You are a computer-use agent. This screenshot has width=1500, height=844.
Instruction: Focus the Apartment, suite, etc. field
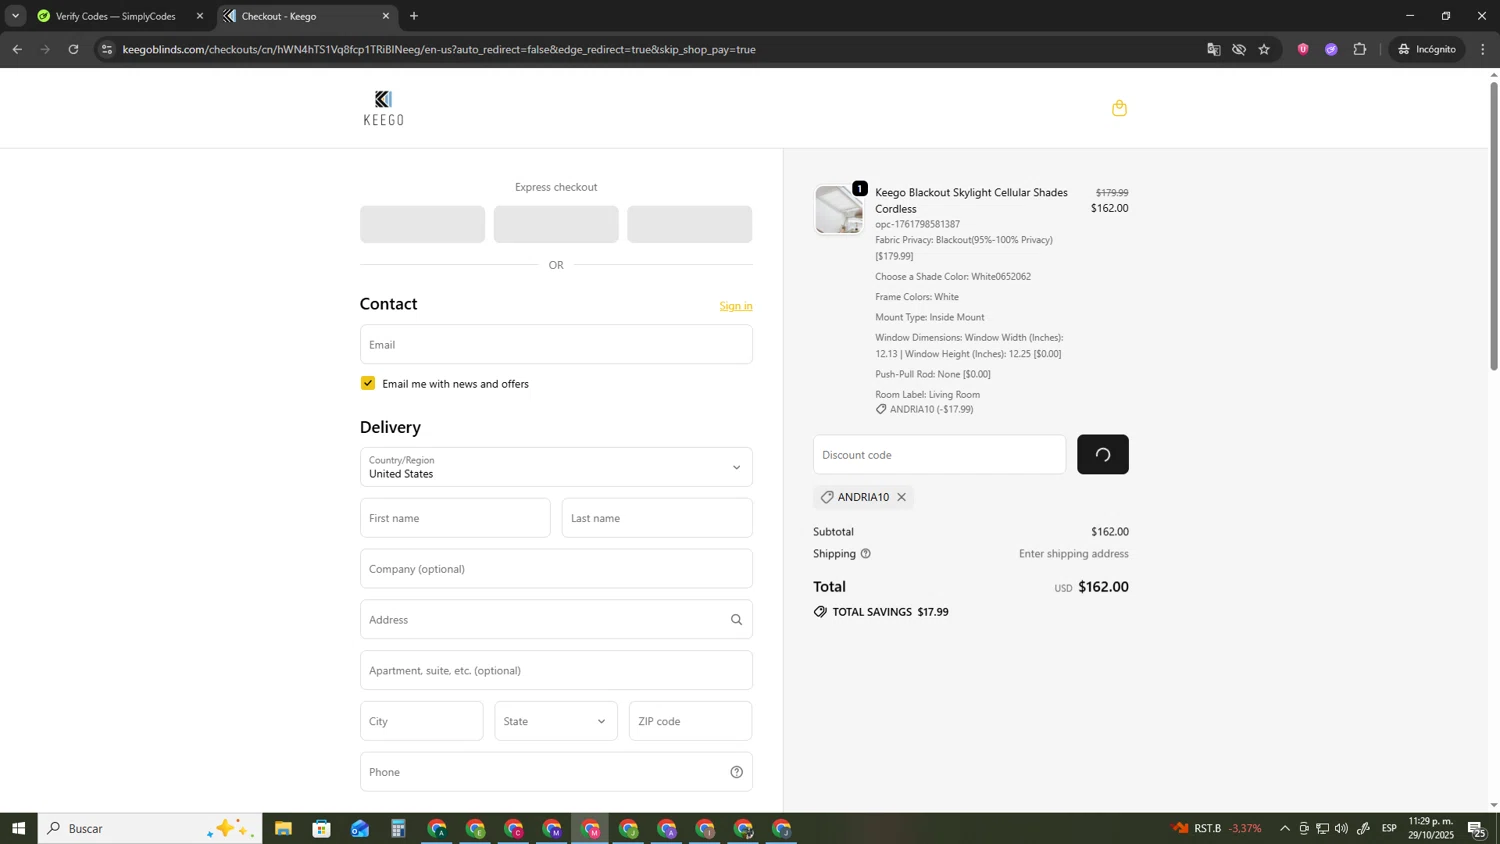coord(556,671)
